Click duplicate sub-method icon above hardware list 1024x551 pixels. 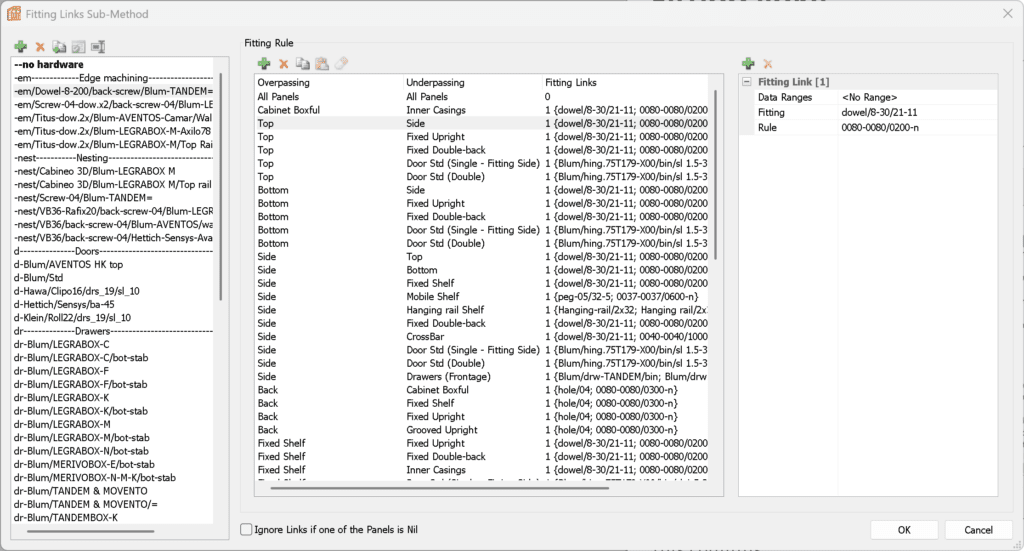59,46
